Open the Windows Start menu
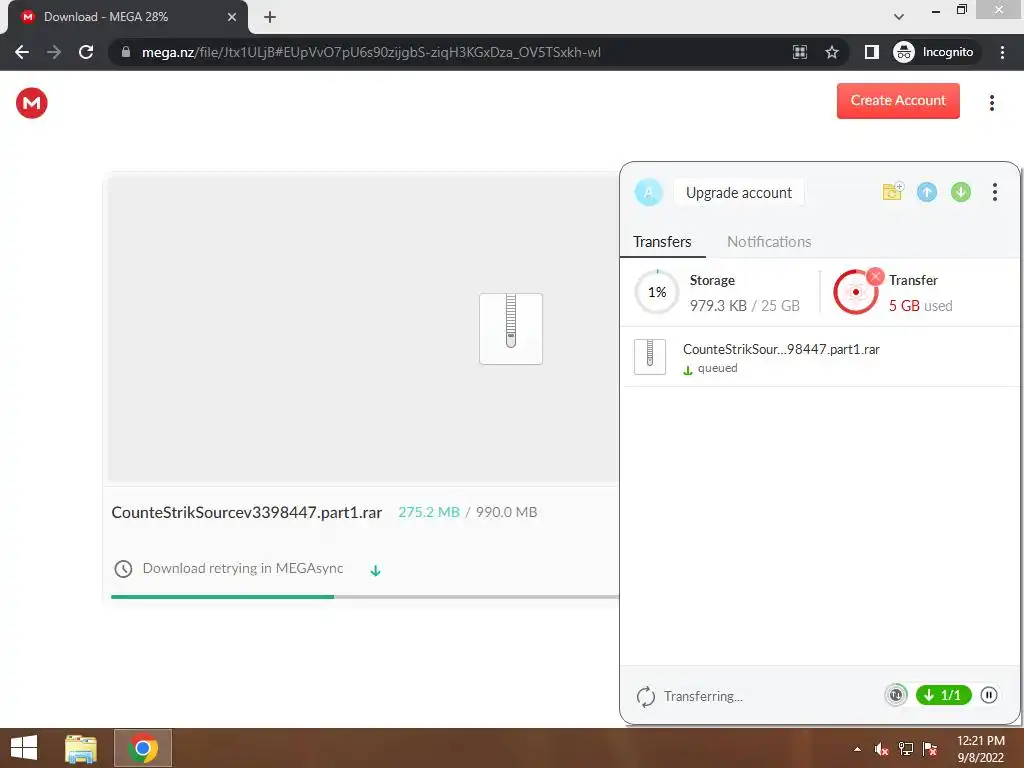1024x768 pixels. (24, 748)
